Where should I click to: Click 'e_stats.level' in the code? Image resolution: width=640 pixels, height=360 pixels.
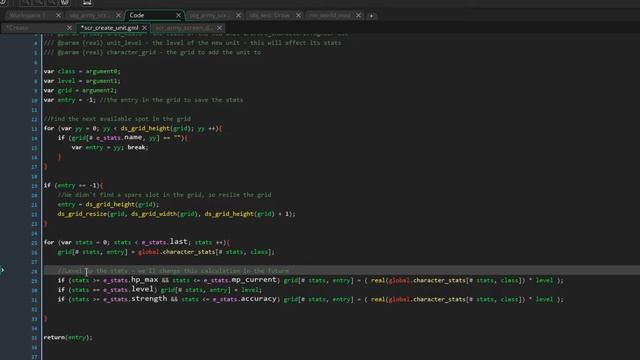[x=128, y=289]
